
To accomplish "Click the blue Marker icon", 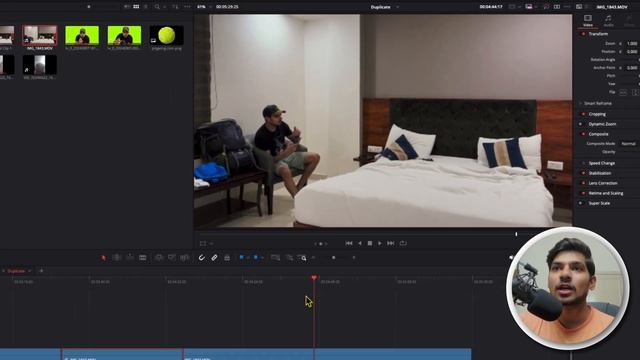I will point(256,258).
